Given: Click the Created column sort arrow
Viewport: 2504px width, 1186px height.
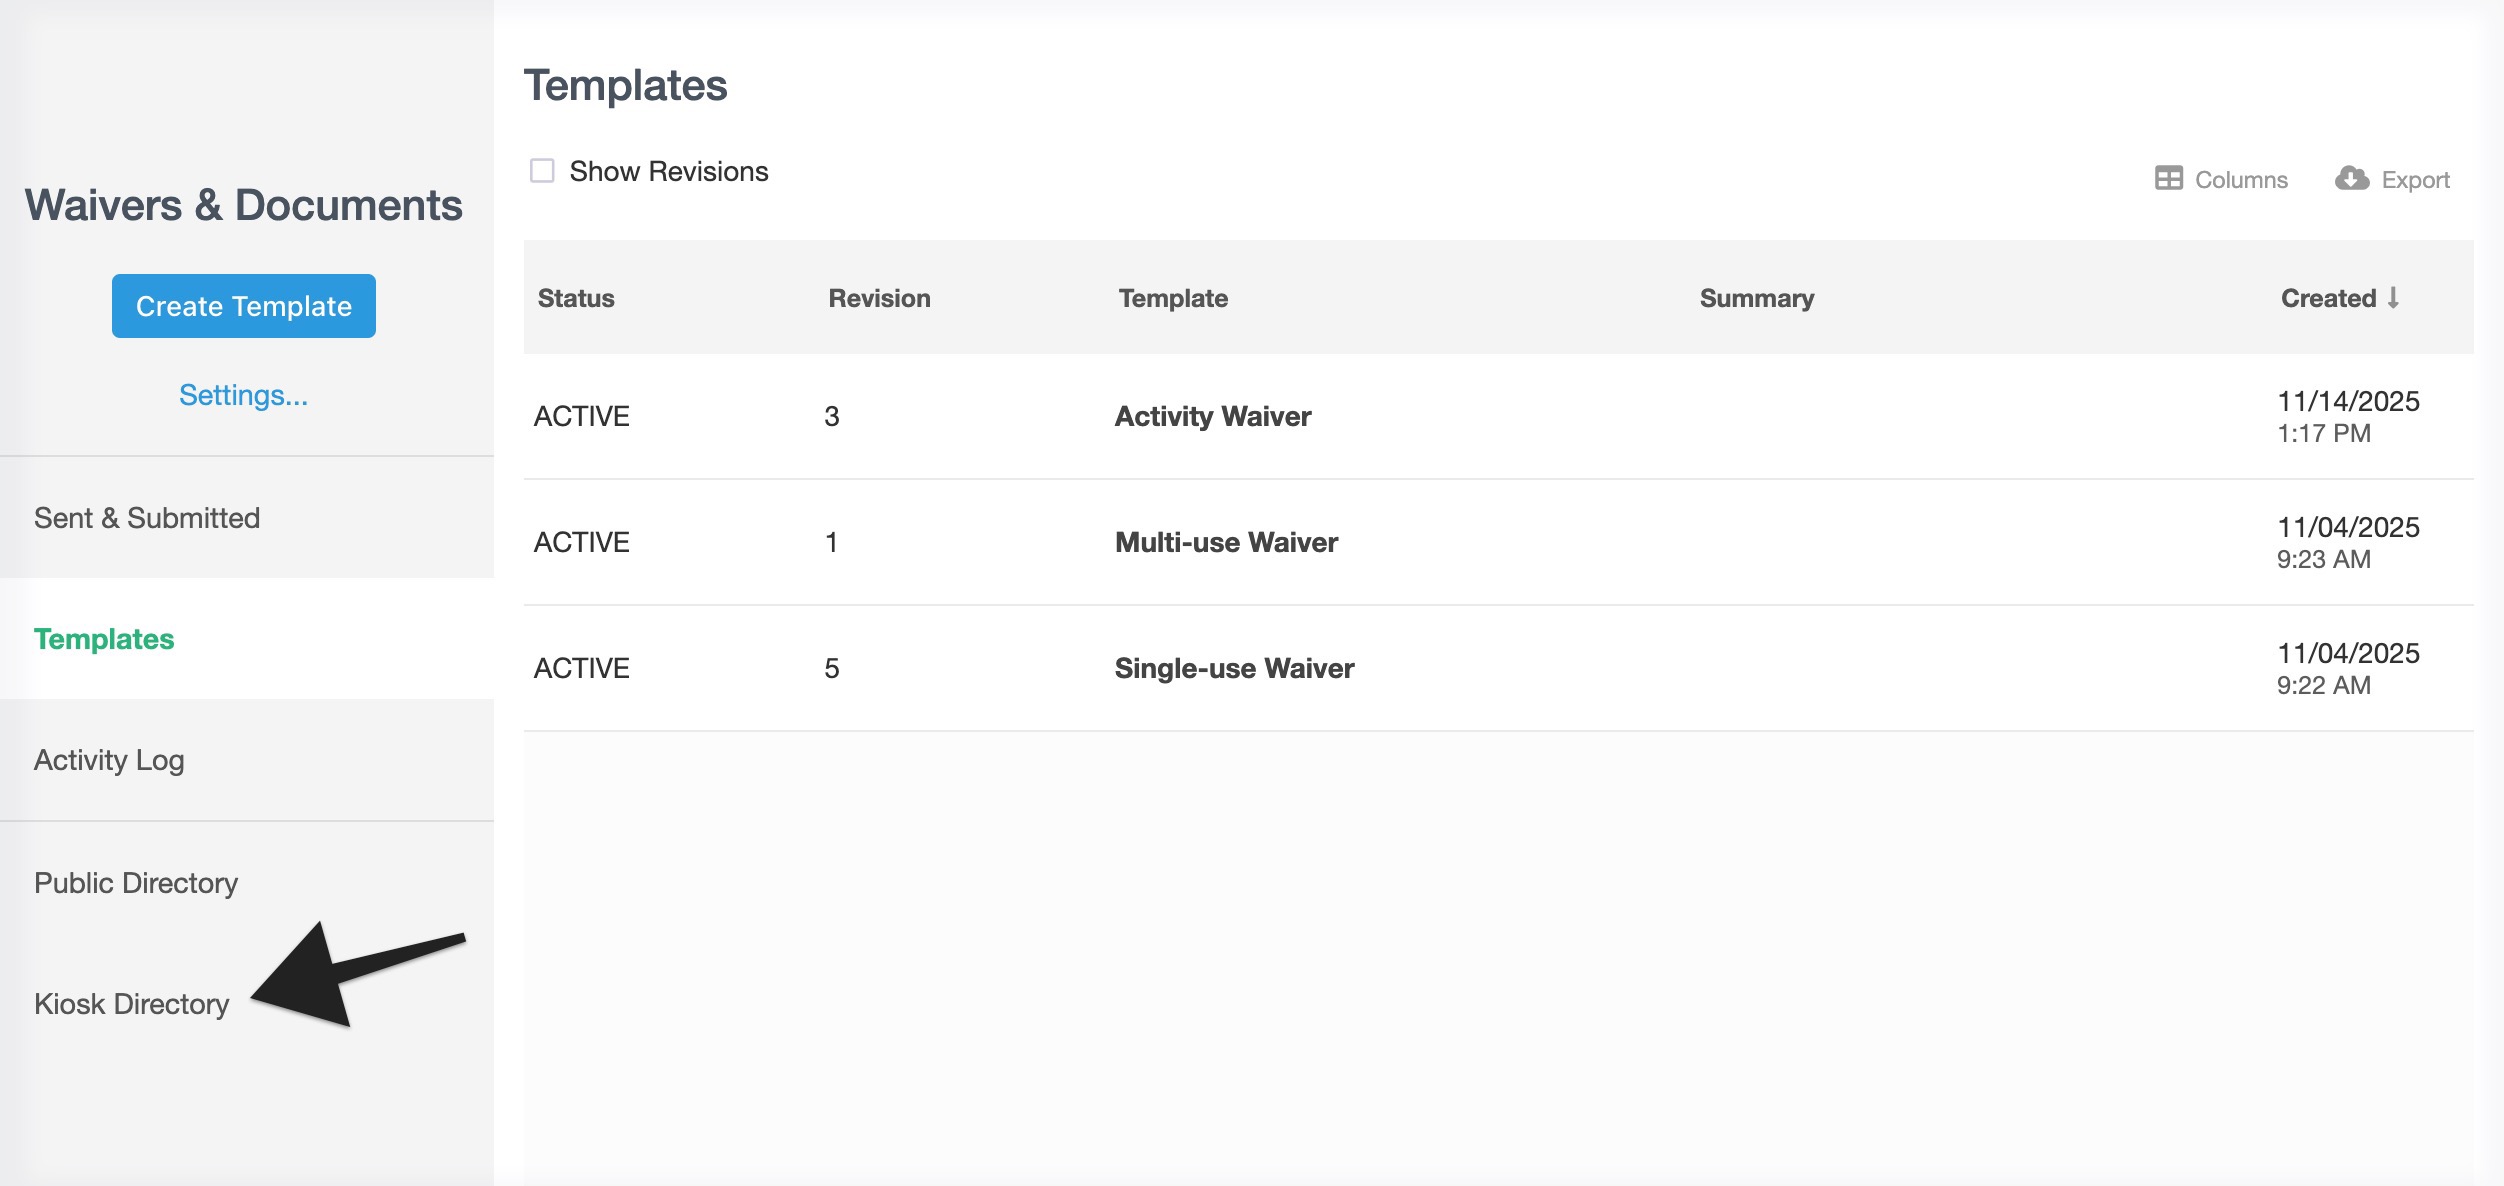Looking at the screenshot, I should (2393, 298).
